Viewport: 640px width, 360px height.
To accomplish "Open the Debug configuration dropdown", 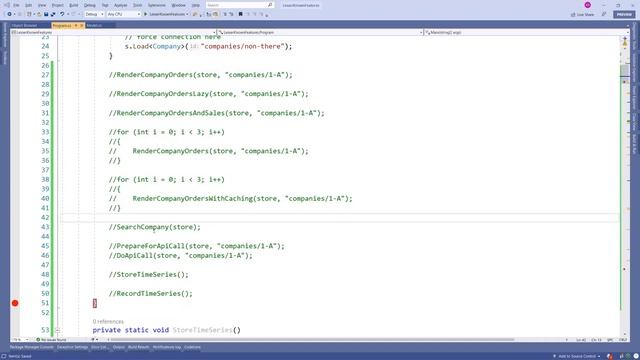I will coord(94,14).
